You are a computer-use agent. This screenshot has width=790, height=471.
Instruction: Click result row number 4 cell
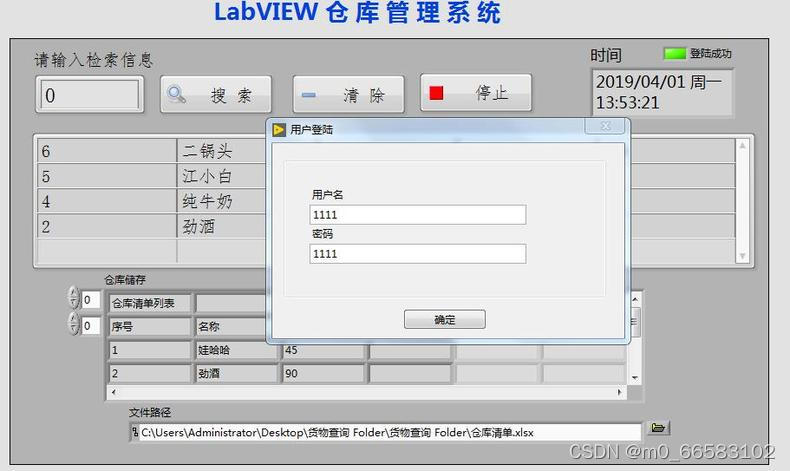pyautogui.click(x=107, y=201)
